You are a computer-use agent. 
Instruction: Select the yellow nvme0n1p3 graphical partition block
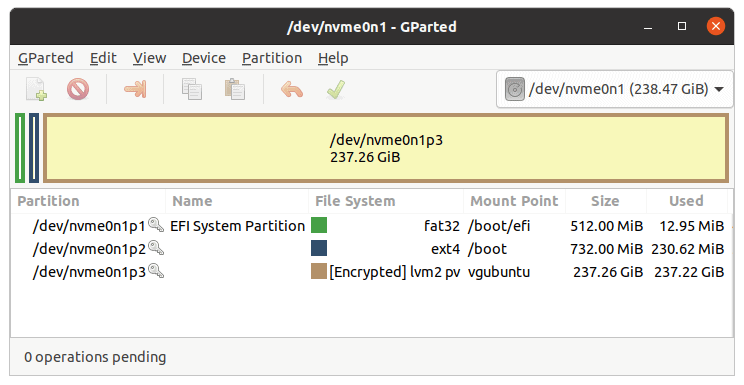point(386,148)
